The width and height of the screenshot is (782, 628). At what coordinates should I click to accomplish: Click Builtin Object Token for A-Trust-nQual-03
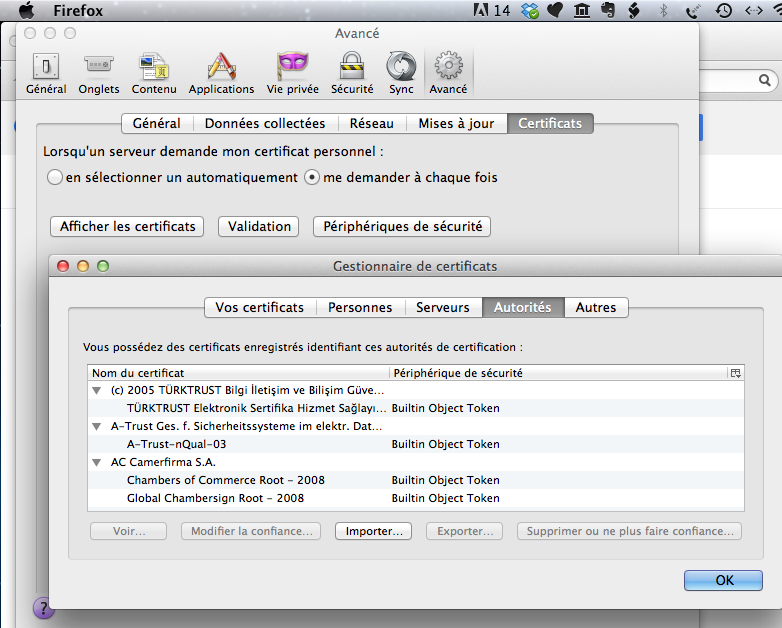pyautogui.click(x=445, y=444)
